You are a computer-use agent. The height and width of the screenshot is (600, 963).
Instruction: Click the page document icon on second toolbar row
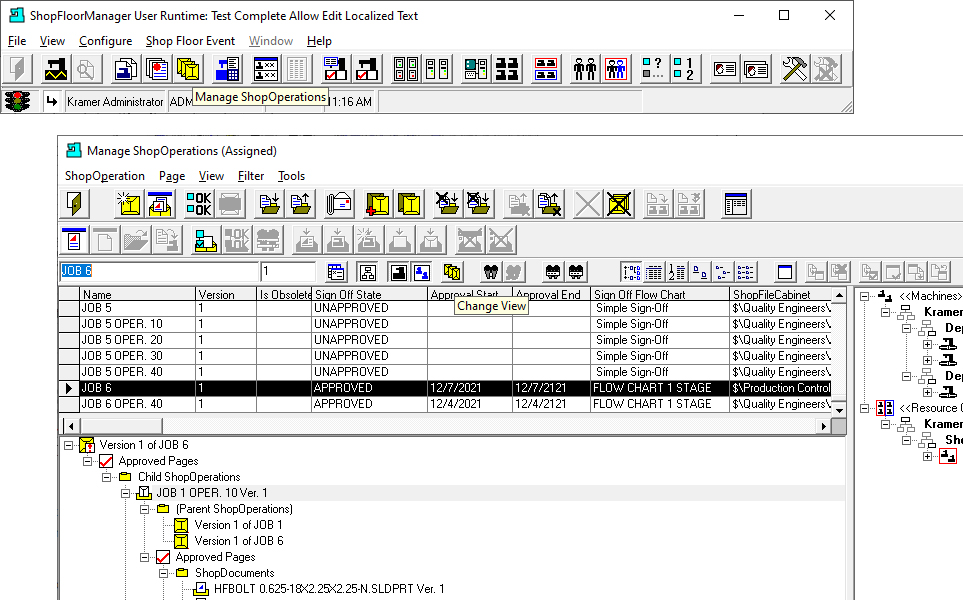coord(75,240)
